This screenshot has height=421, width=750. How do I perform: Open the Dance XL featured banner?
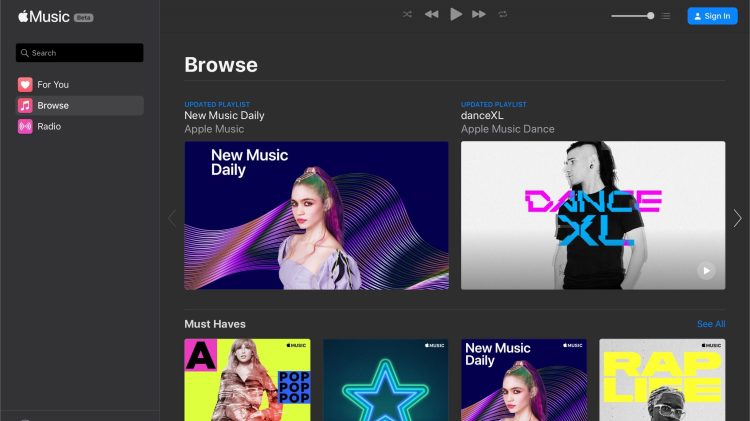tap(593, 215)
